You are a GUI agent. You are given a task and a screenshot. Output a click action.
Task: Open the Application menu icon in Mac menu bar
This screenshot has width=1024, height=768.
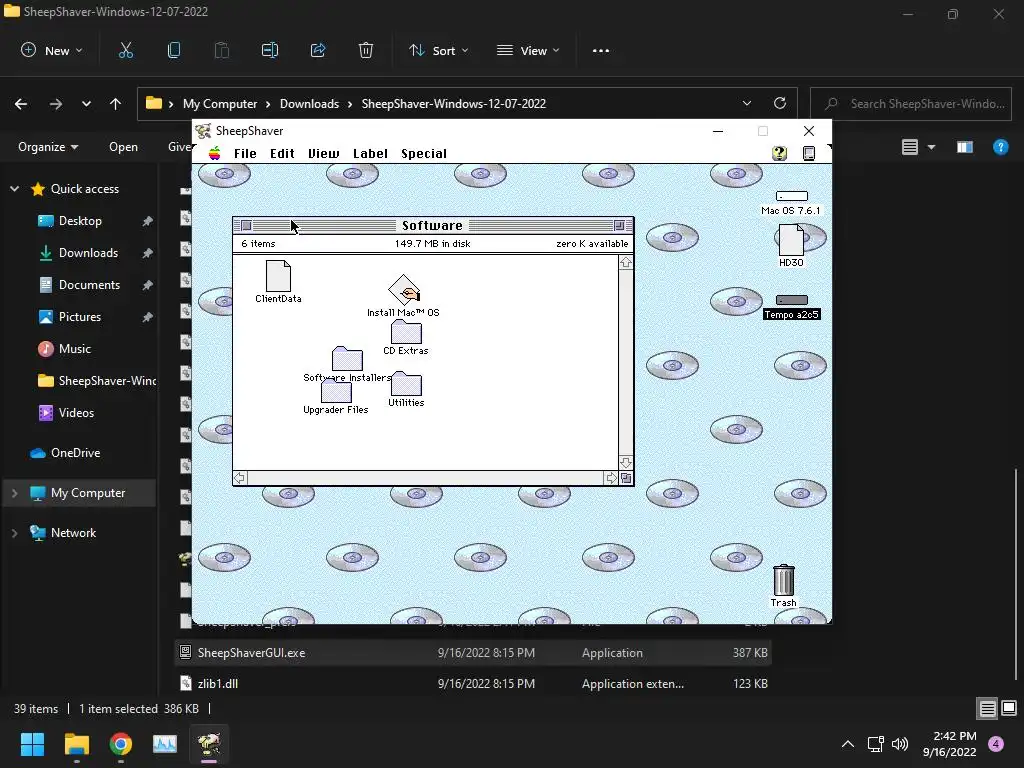click(x=808, y=153)
